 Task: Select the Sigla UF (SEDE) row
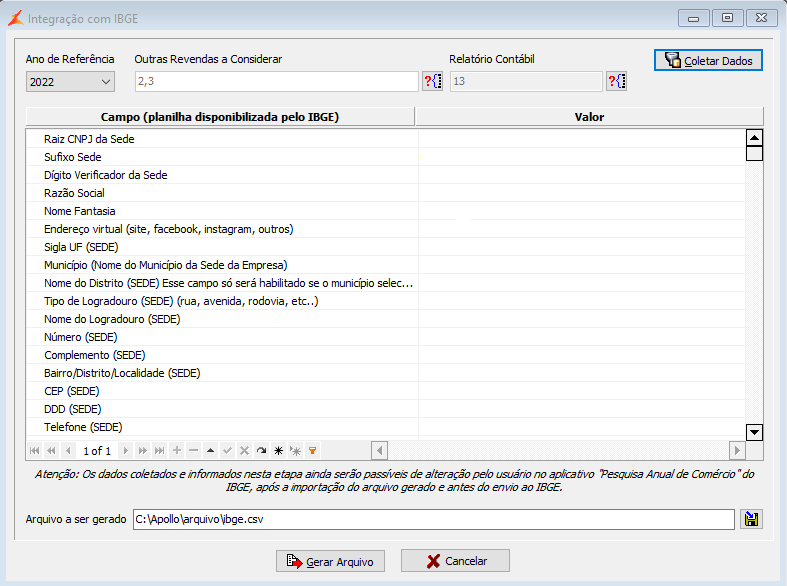coord(385,247)
